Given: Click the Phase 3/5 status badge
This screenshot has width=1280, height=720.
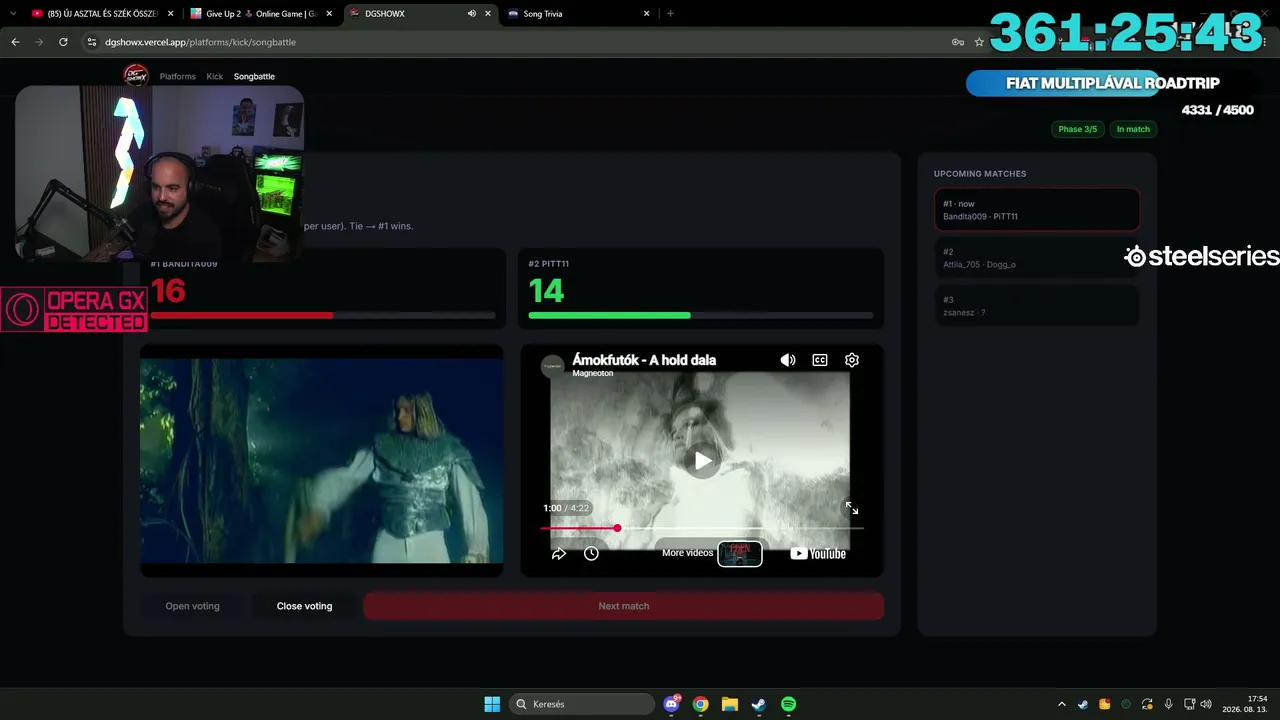Looking at the screenshot, I should coord(1077,129).
